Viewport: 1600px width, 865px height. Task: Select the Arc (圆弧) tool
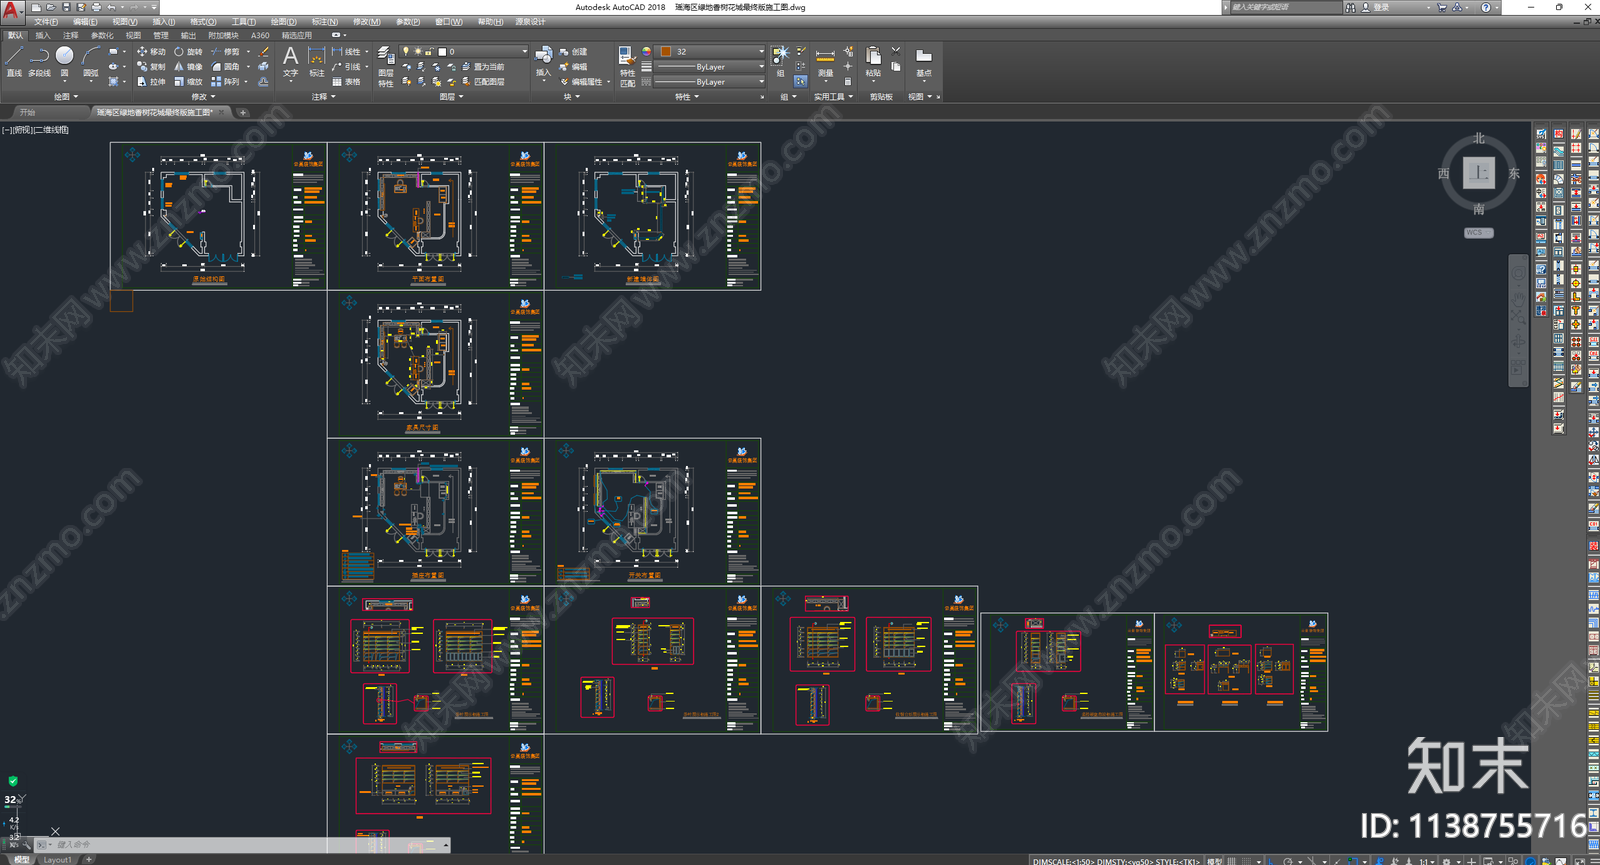point(91,61)
